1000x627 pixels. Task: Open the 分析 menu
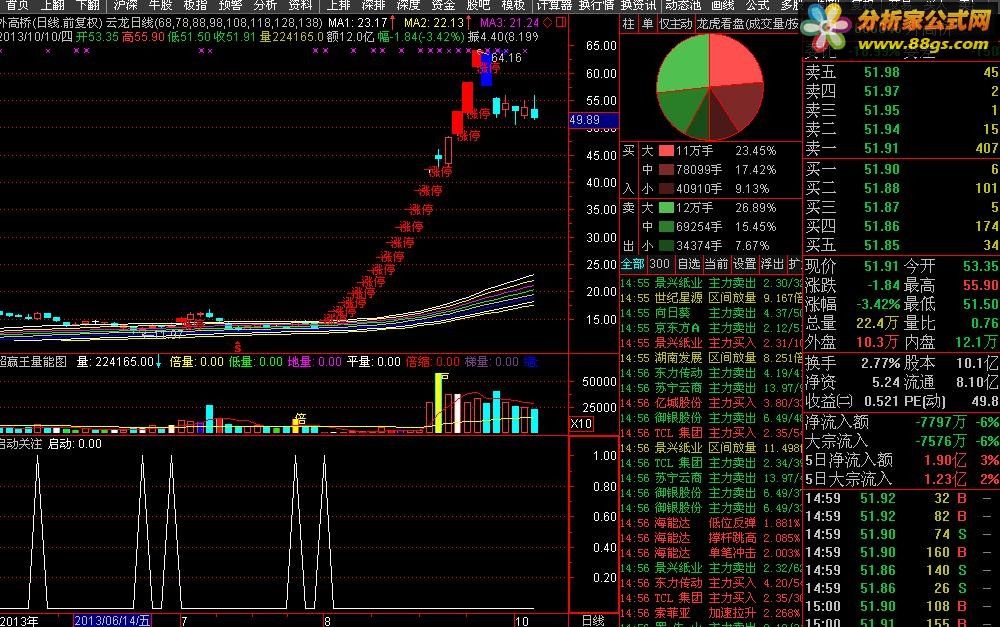(x=265, y=5)
